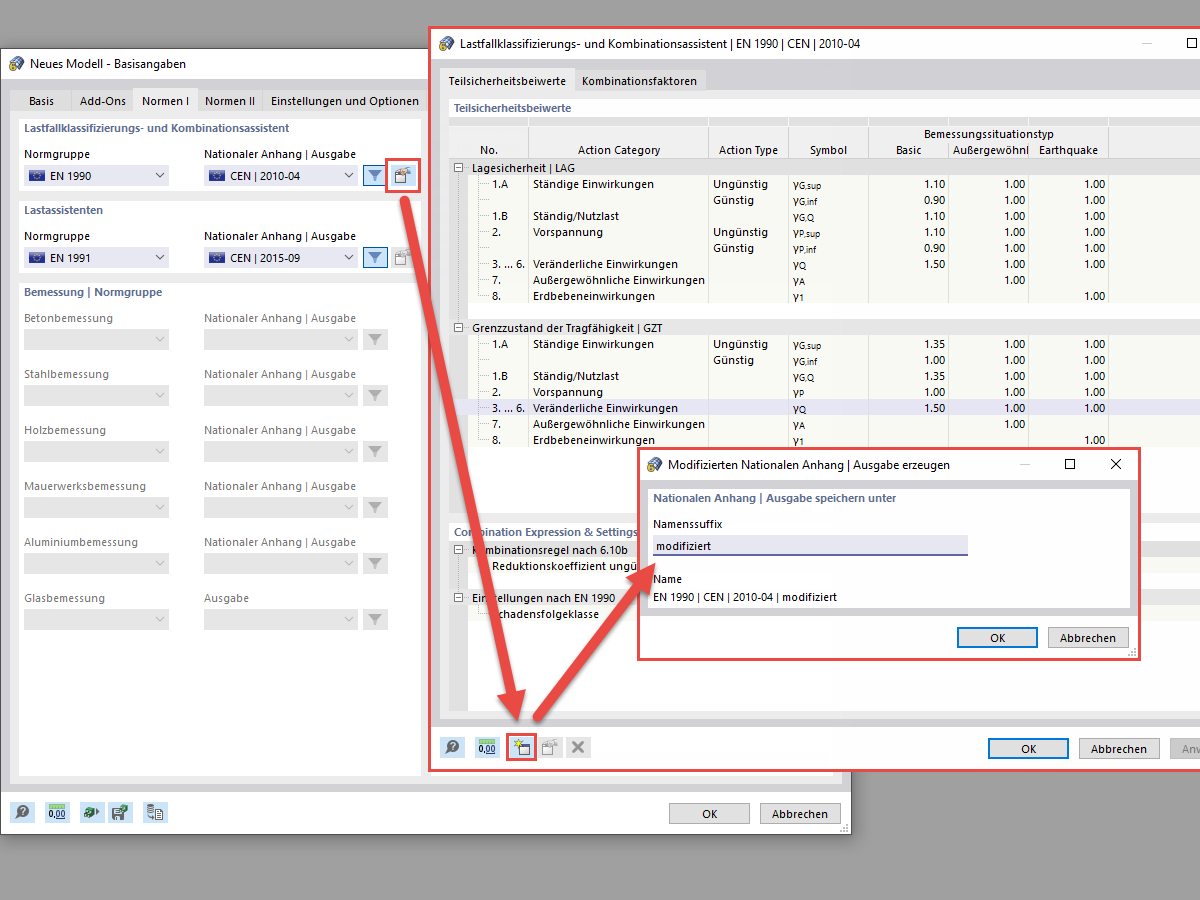Open the units and decimal places settings
Screen dimensions: 1200x900
(487, 746)
